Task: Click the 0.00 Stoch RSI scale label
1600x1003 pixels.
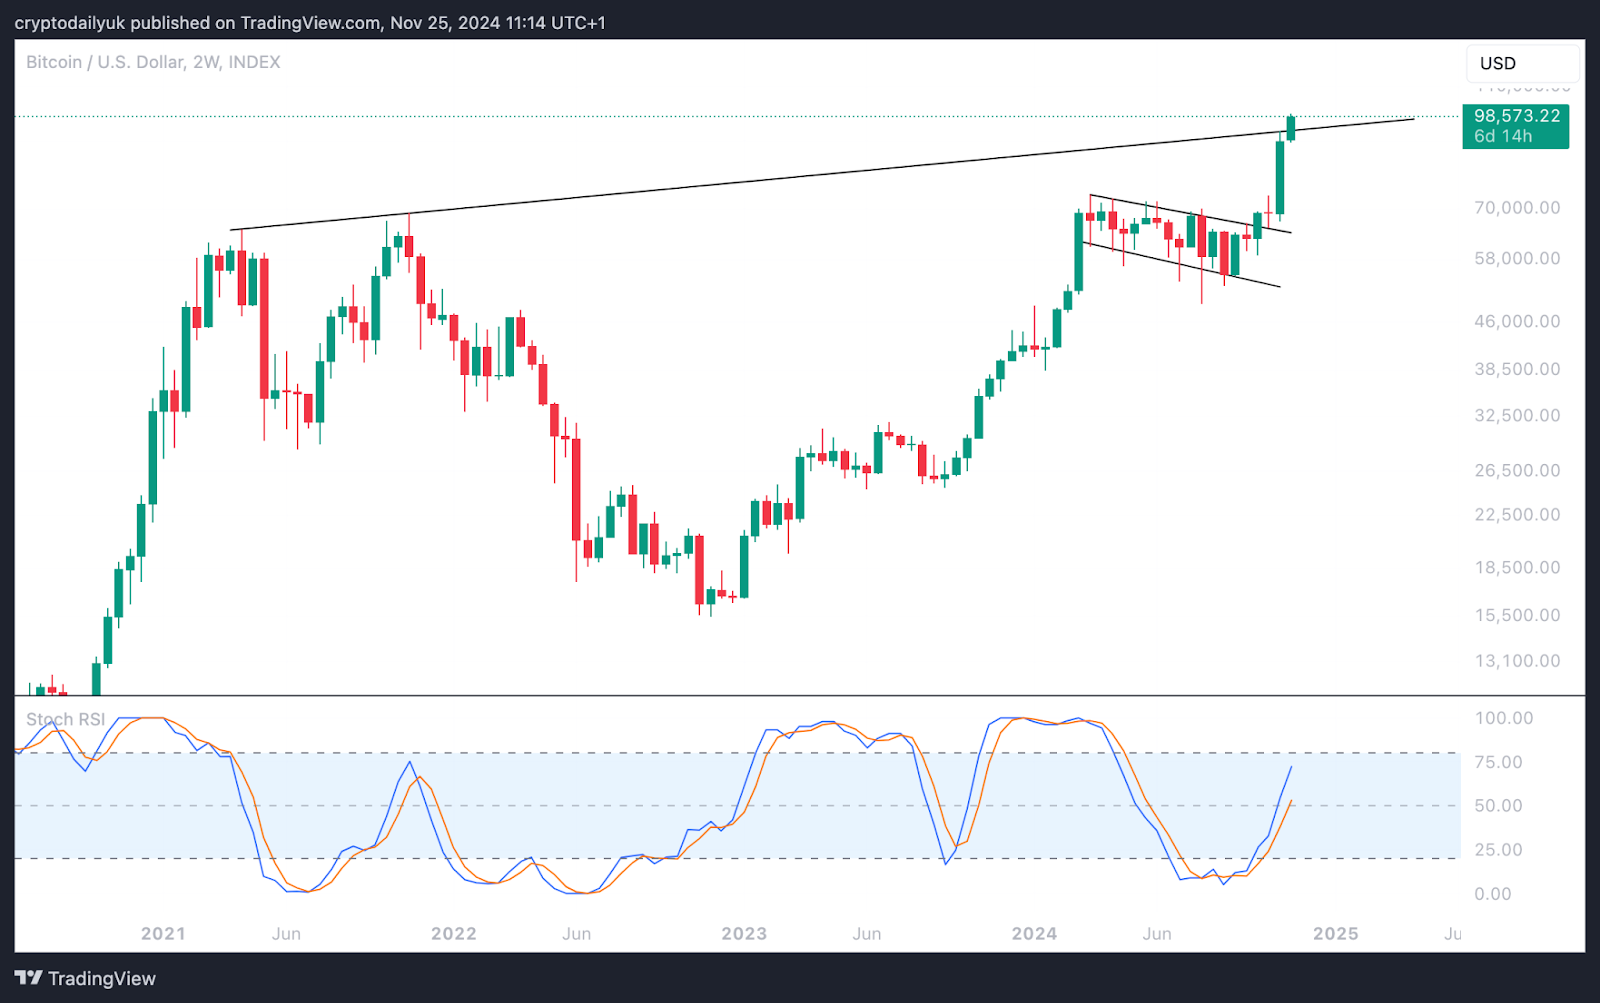Action: [1493, 893]
